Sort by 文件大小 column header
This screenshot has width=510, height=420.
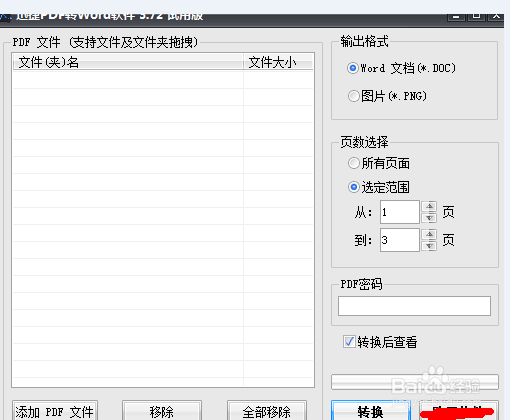[x=278, y=62]
